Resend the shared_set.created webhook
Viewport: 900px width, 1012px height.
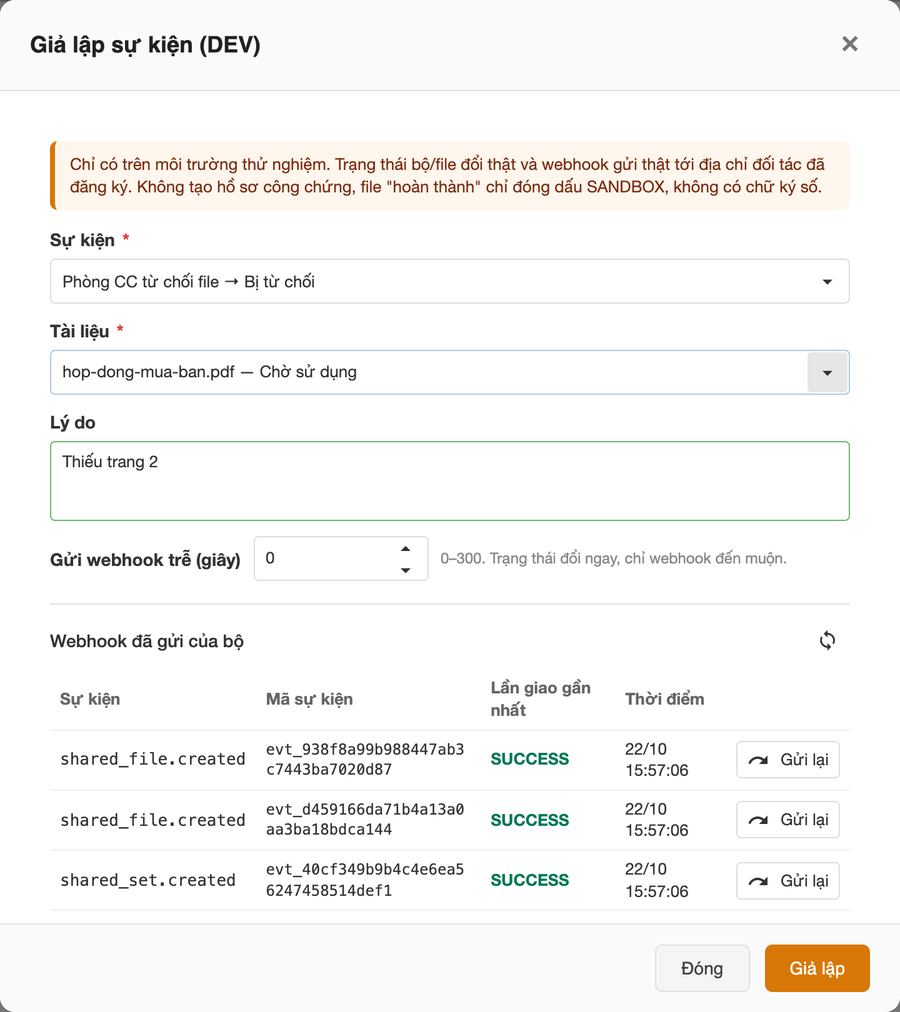[x=788, y=880]
